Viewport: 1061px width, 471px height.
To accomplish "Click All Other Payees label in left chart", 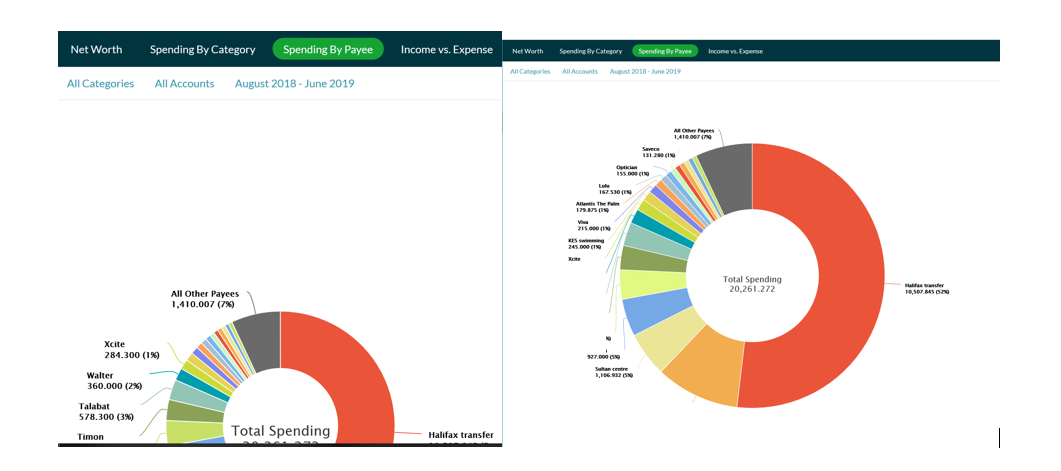I will (x=203, y=299).
